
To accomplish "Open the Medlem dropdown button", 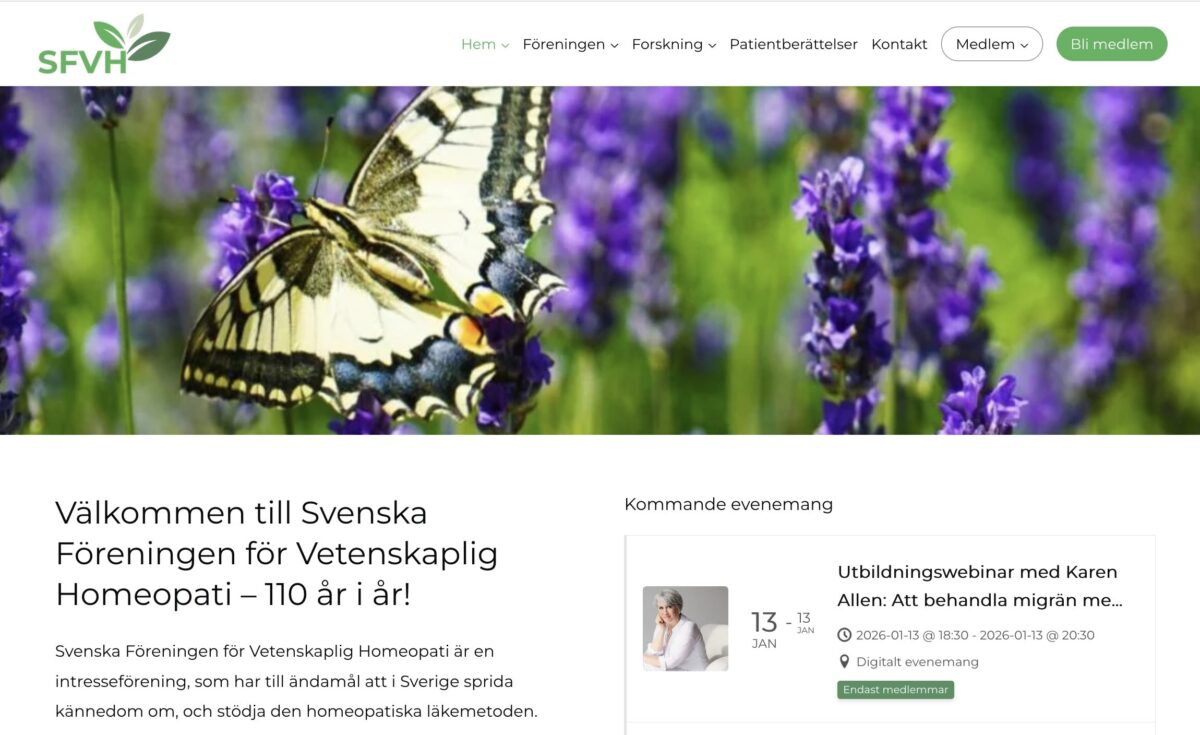I will (x=992, y=44).
